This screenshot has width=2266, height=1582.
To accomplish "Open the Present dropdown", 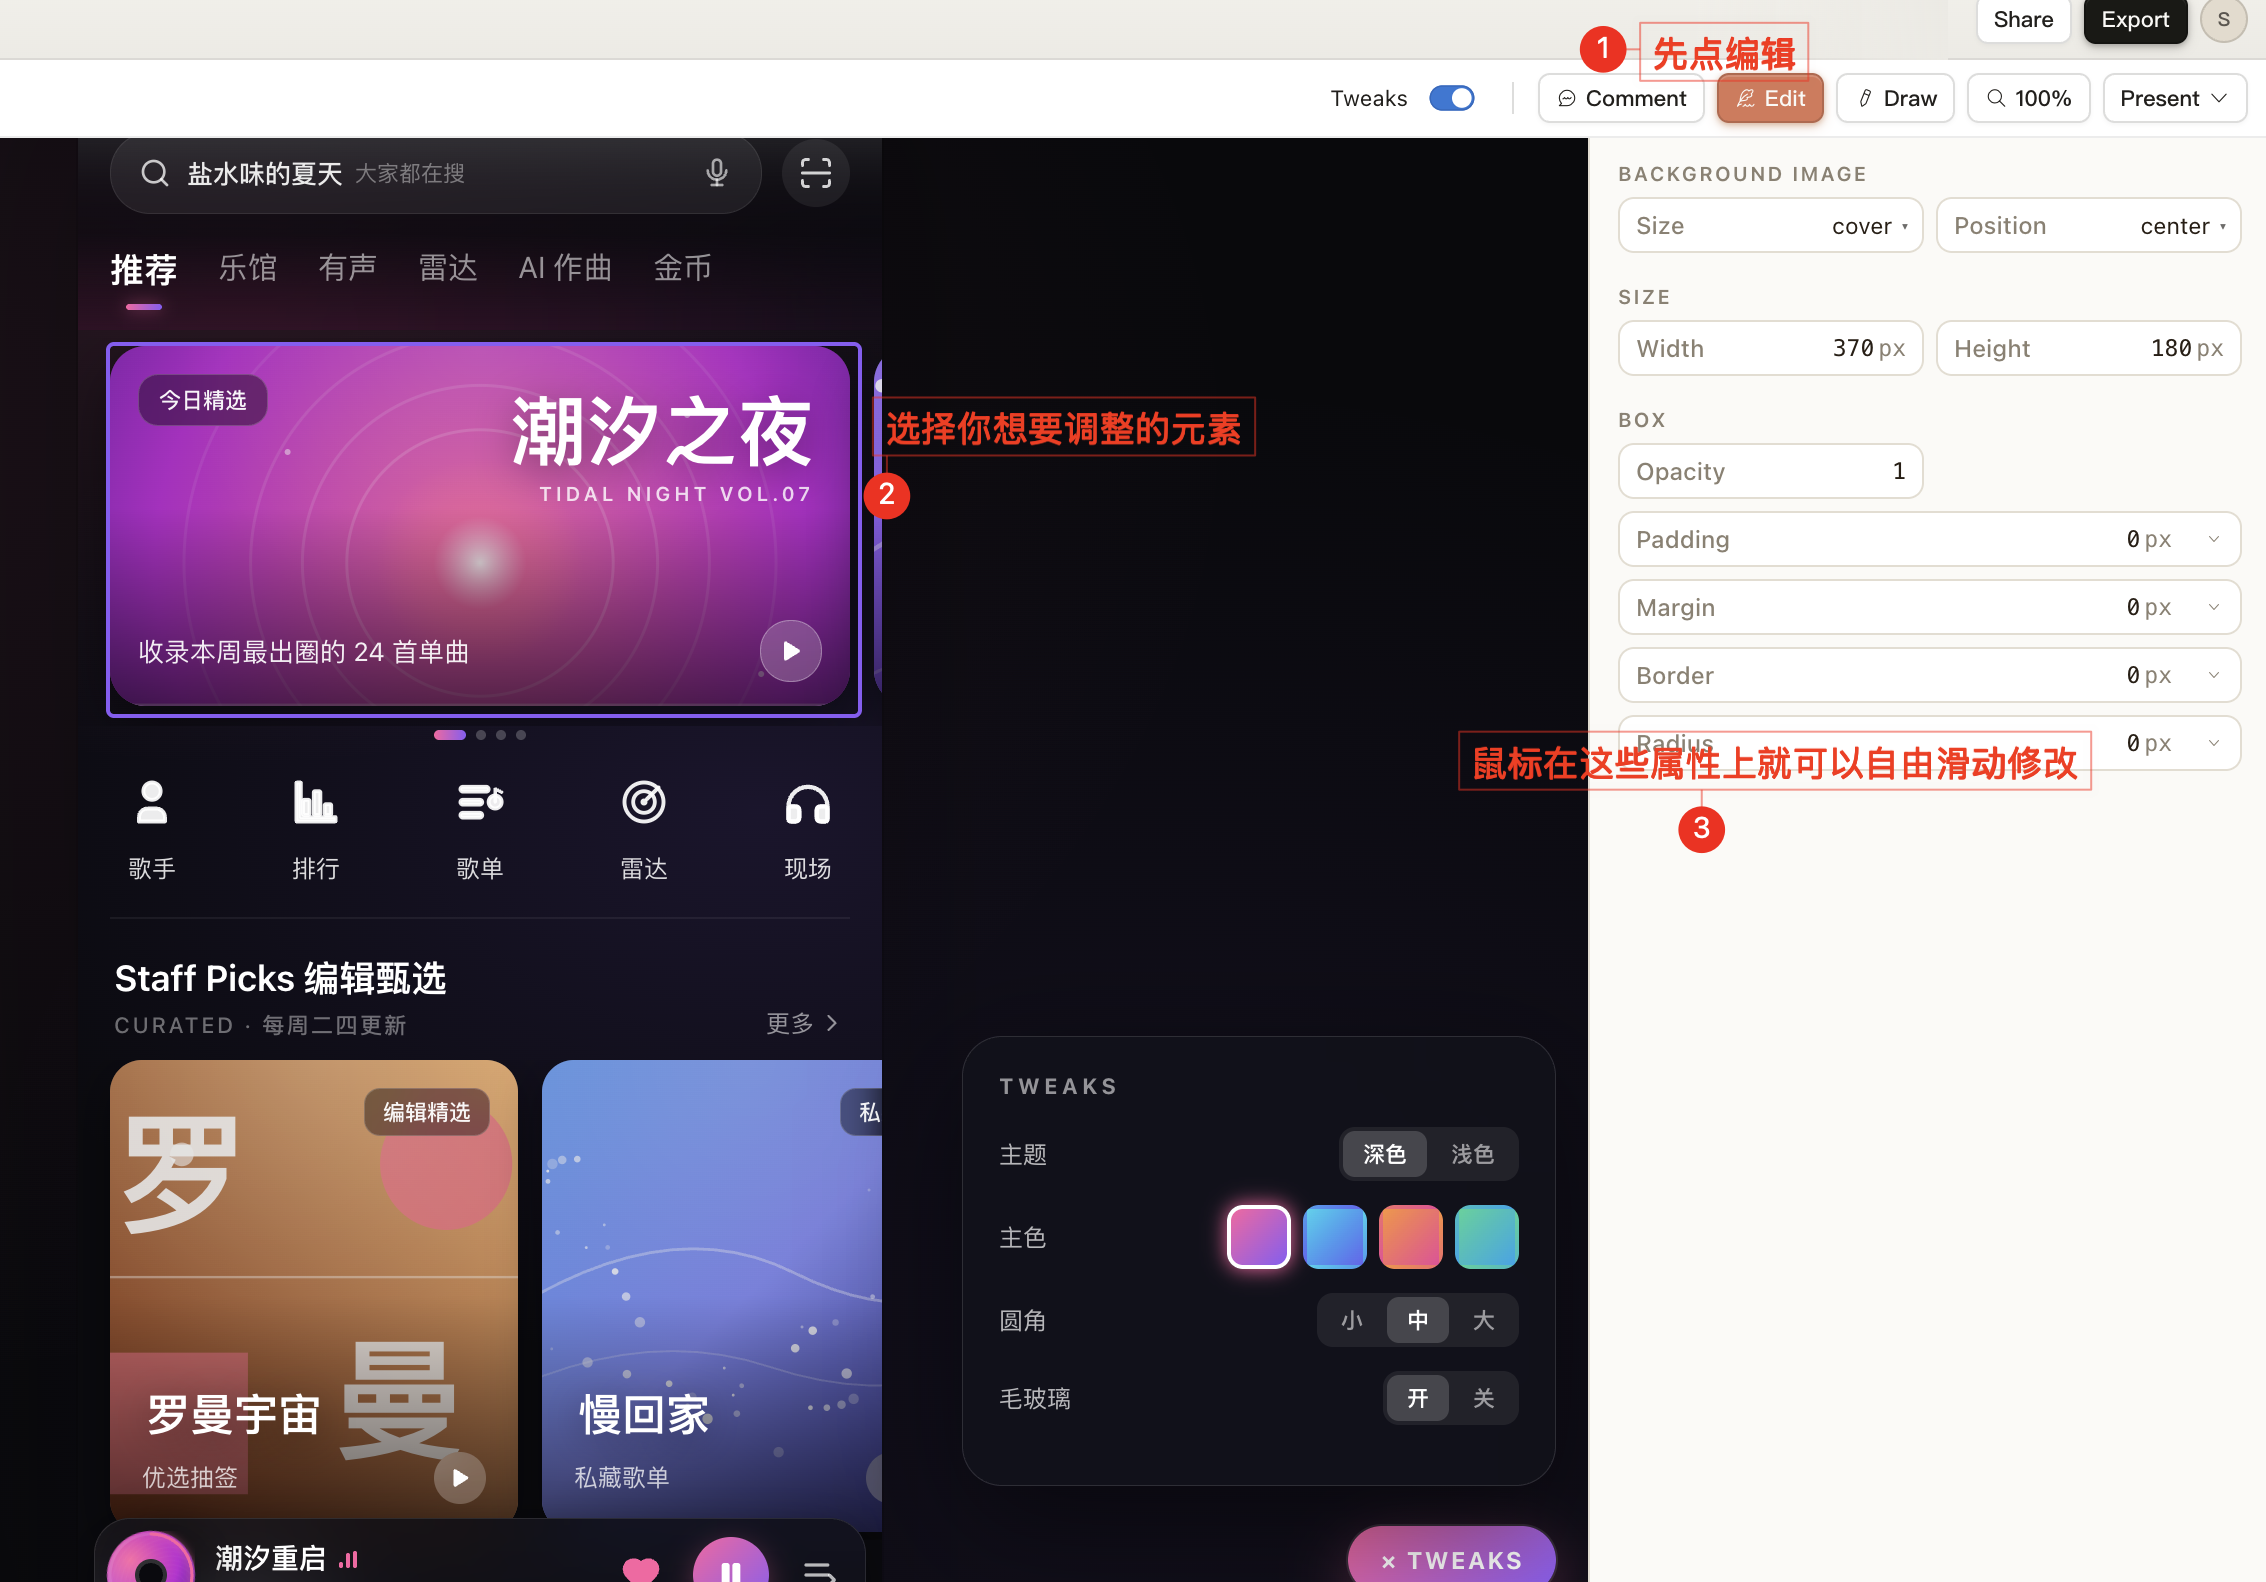I will click(x=2174, y=97).
